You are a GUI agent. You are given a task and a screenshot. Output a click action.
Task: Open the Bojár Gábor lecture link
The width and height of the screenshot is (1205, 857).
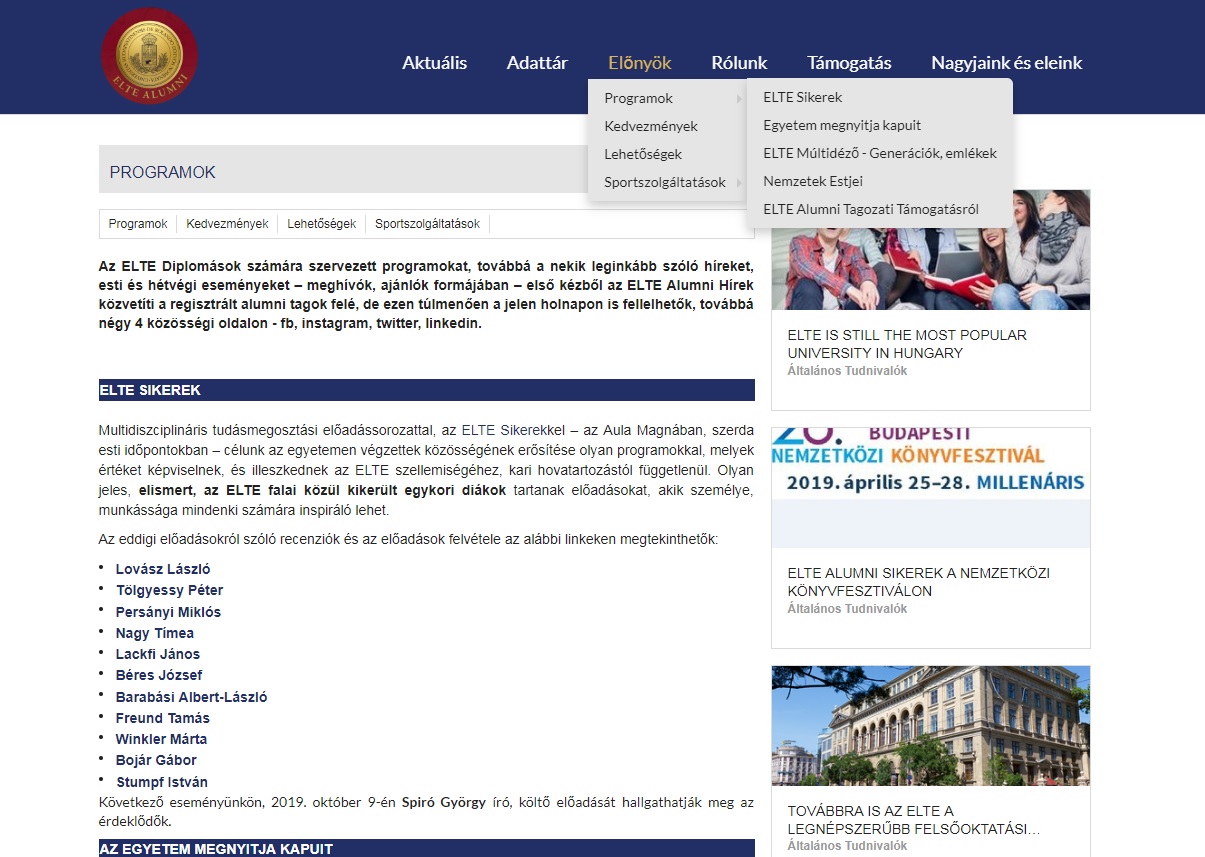(156, 760)
